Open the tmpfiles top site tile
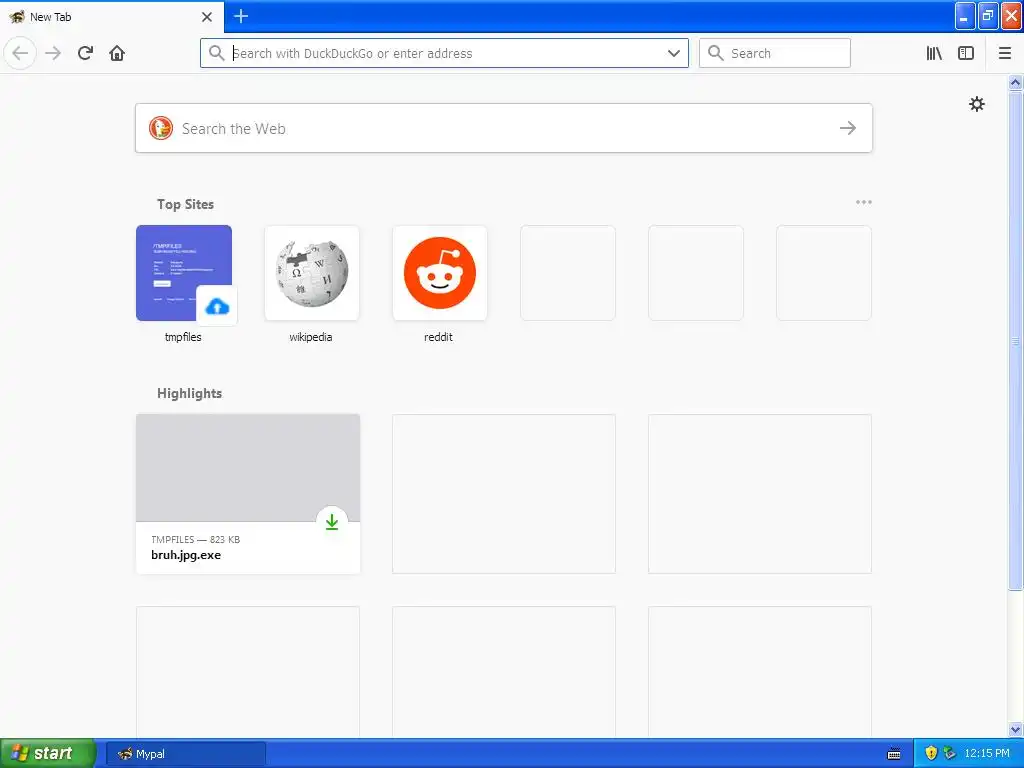 pos(184,273)
